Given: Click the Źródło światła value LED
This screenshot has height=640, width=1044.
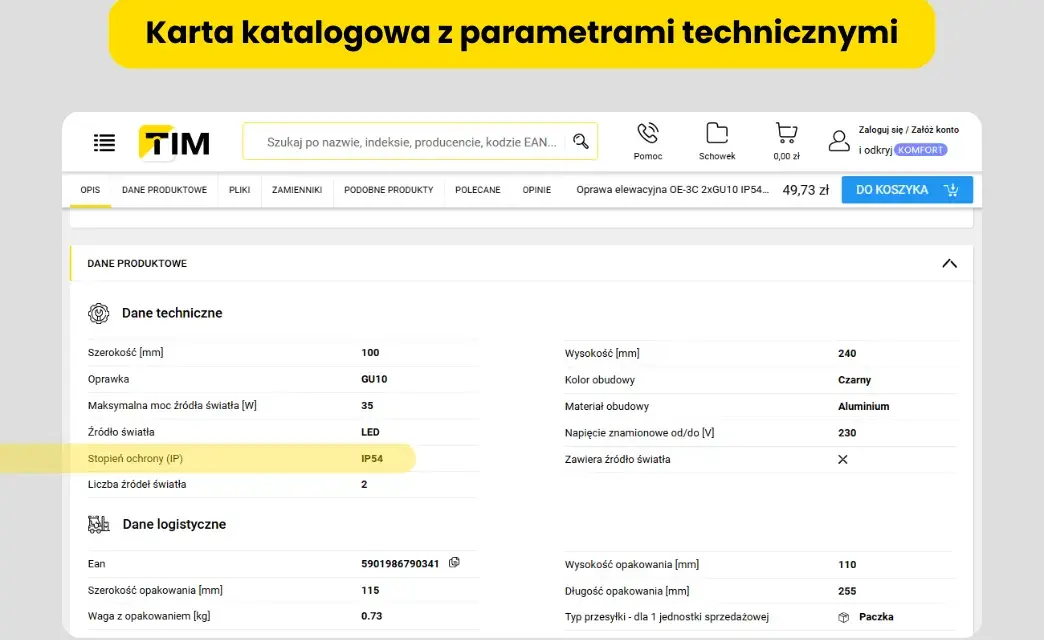Looking at the screenshot, I should pyautogui.click(x=370, y=432).
